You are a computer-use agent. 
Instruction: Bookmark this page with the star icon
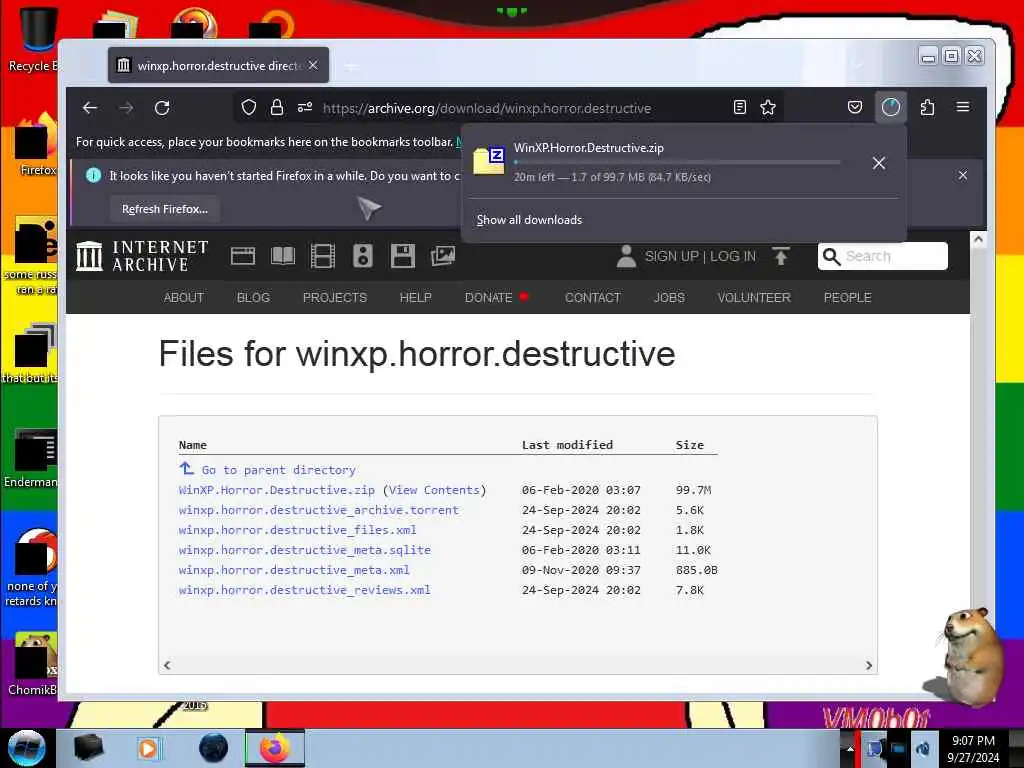768,108
